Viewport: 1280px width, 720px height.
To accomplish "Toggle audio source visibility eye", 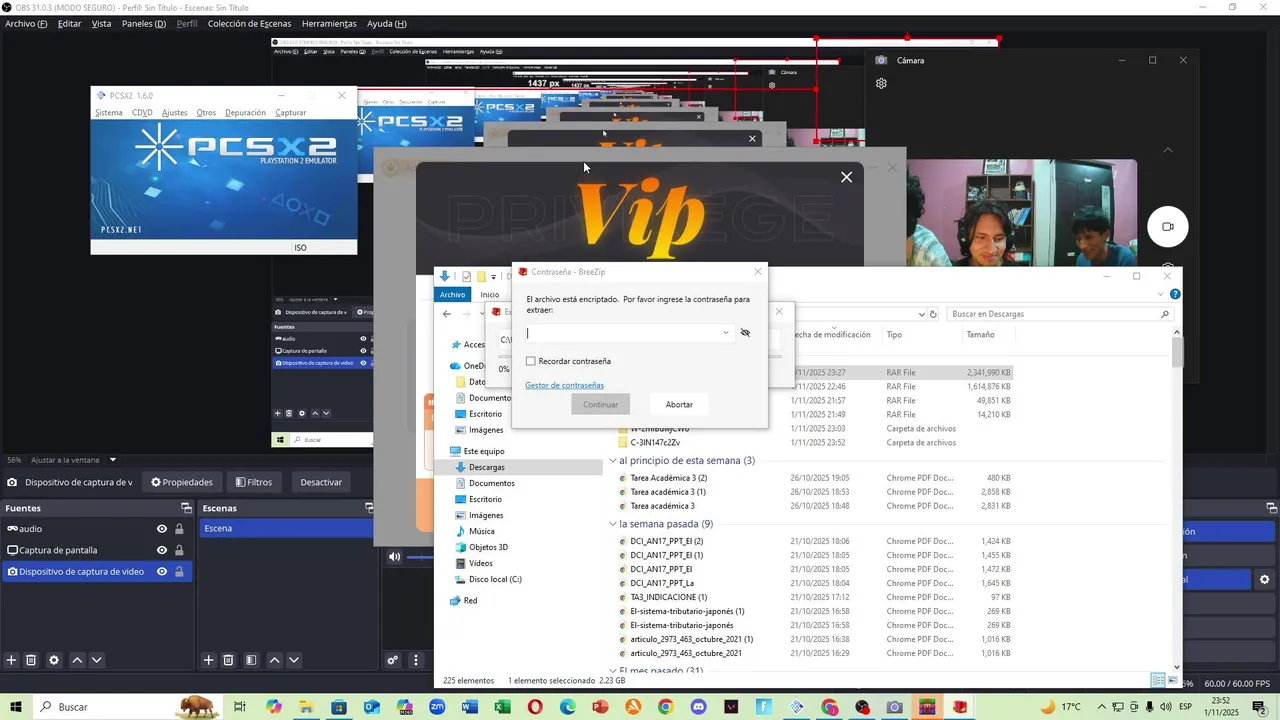I will coord(162,529).
